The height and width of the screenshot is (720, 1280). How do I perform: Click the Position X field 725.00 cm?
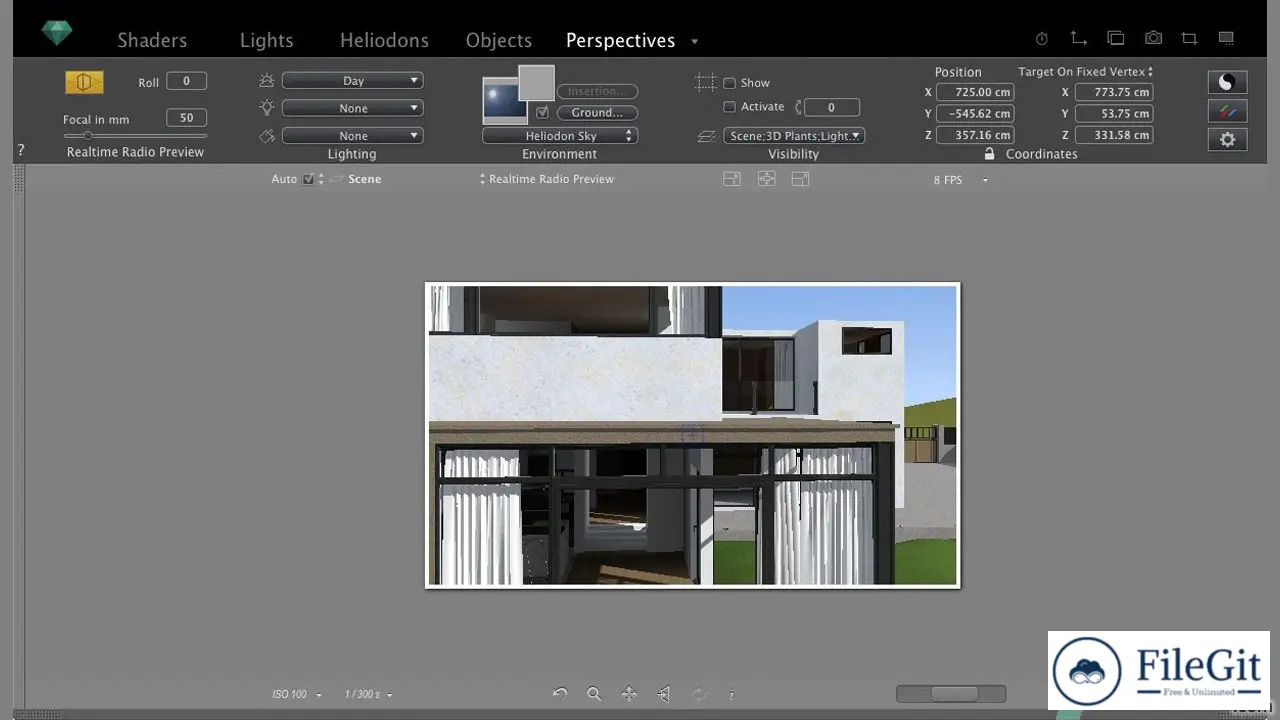[x=975, y=92]
